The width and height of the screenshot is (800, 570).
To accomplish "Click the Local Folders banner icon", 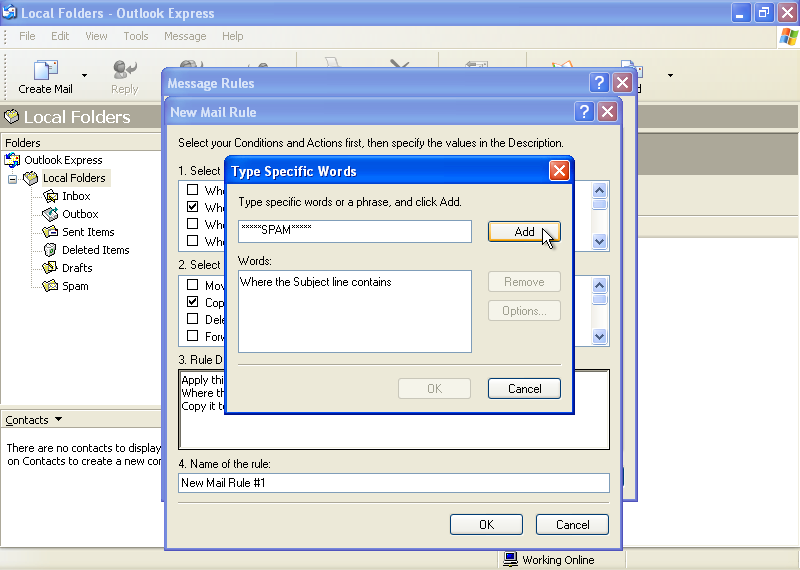I will pyautogui.click(x=11, y=117).
